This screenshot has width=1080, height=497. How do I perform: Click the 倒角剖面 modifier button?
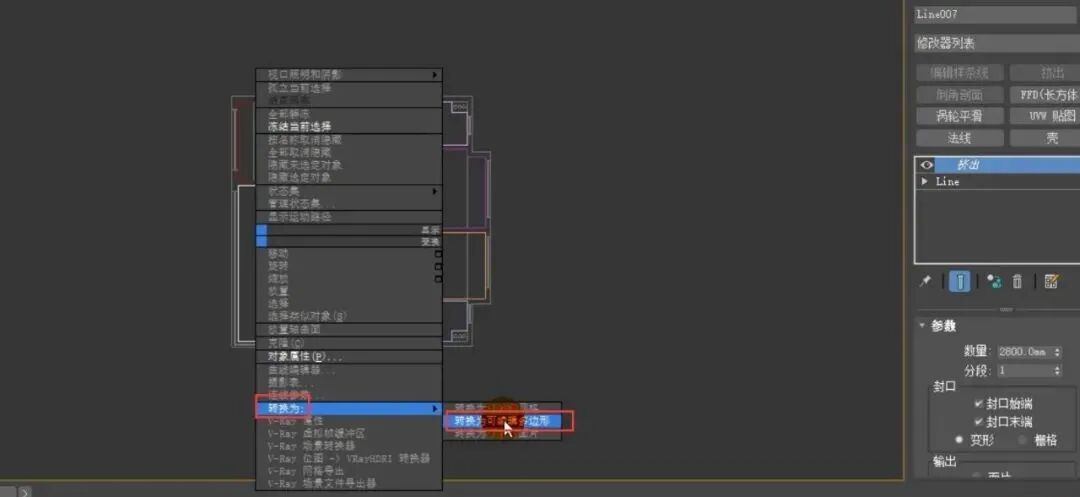[x=959, y=95]
